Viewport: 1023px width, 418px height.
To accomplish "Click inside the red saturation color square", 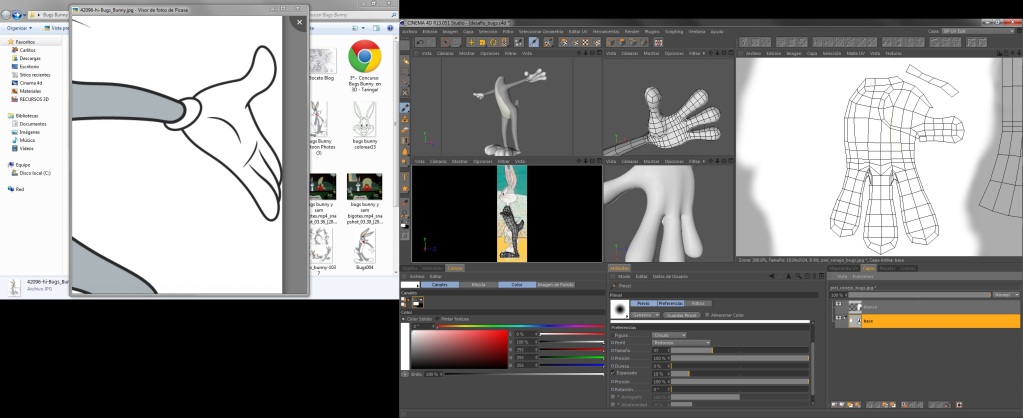I will coord(459,350).
